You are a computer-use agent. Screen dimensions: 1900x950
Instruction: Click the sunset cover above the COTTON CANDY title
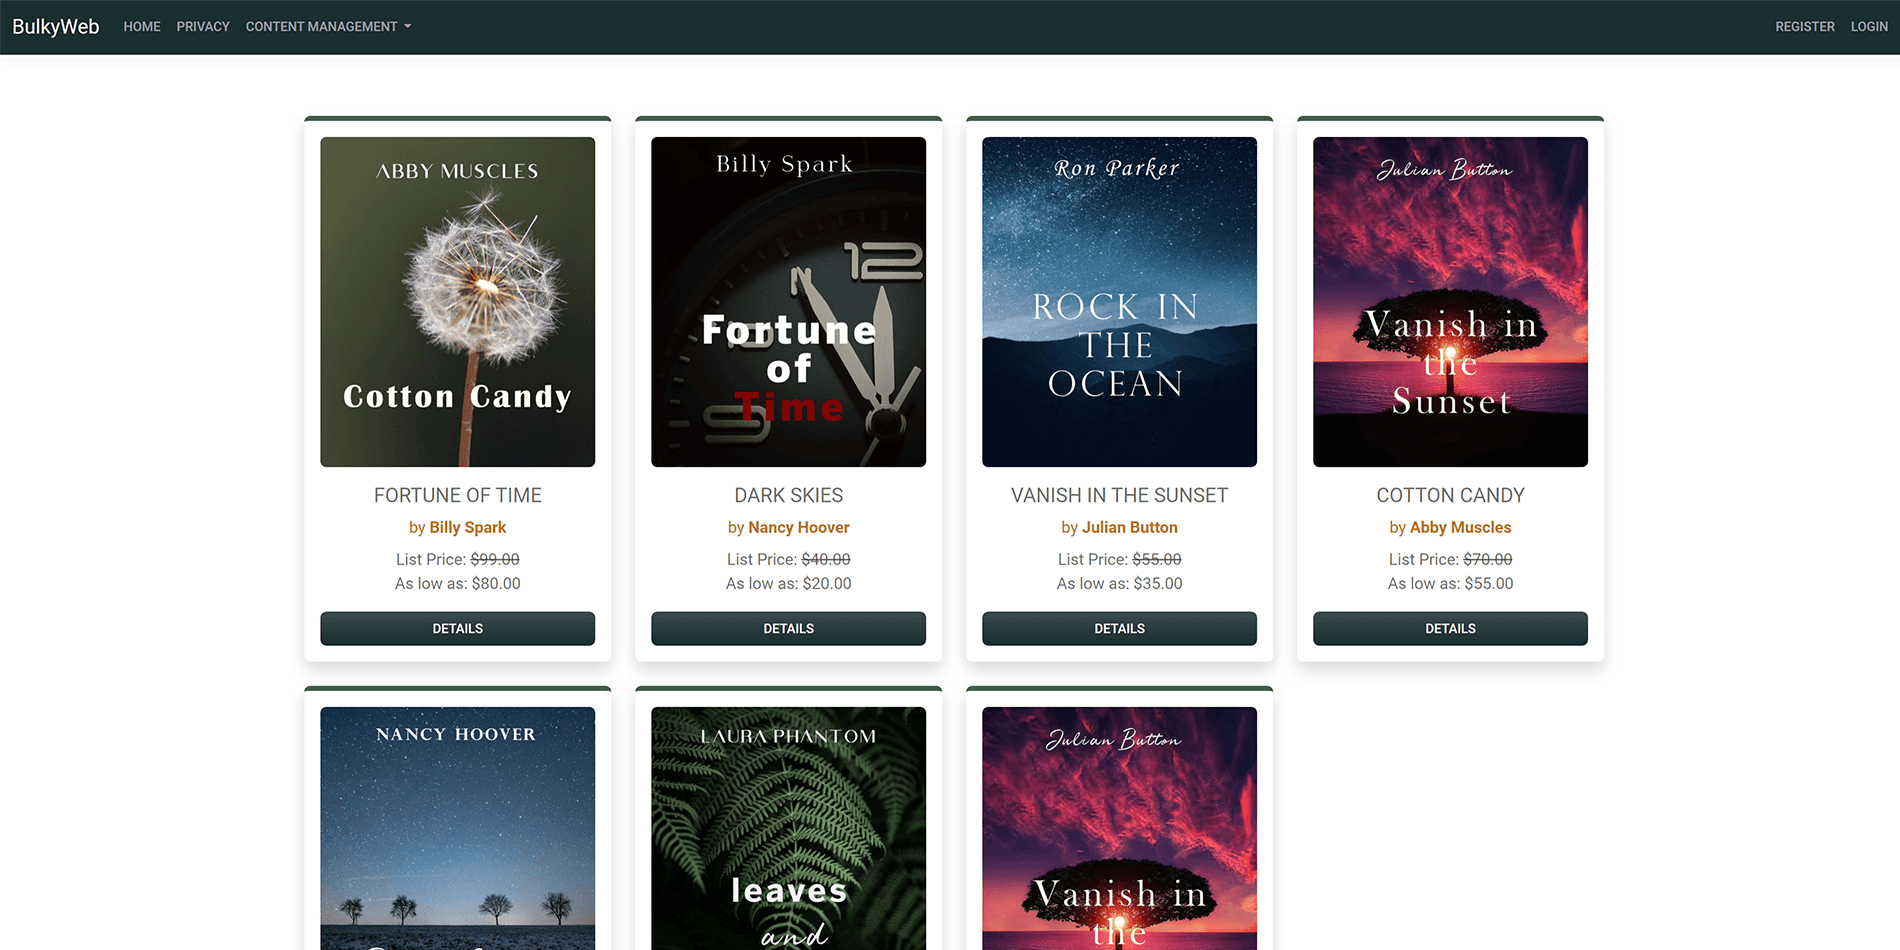coord(1451,302)
